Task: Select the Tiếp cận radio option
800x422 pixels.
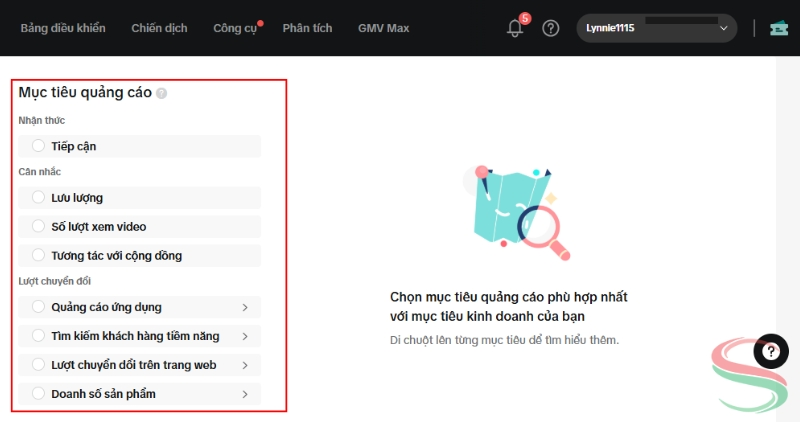Action: point(39,146)
